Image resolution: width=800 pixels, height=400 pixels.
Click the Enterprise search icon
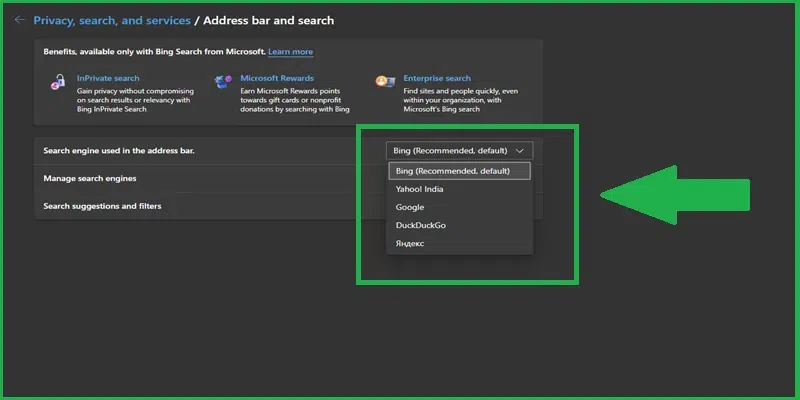coord(385,81)
